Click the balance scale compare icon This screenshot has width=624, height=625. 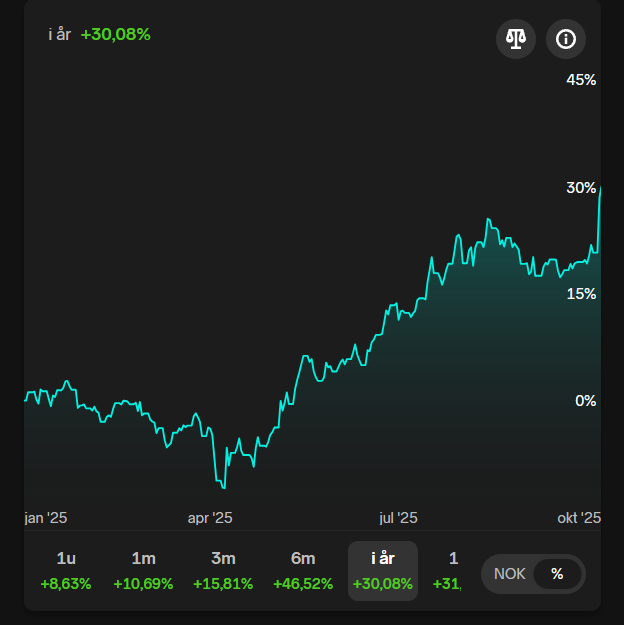click(x=516, y=39)
